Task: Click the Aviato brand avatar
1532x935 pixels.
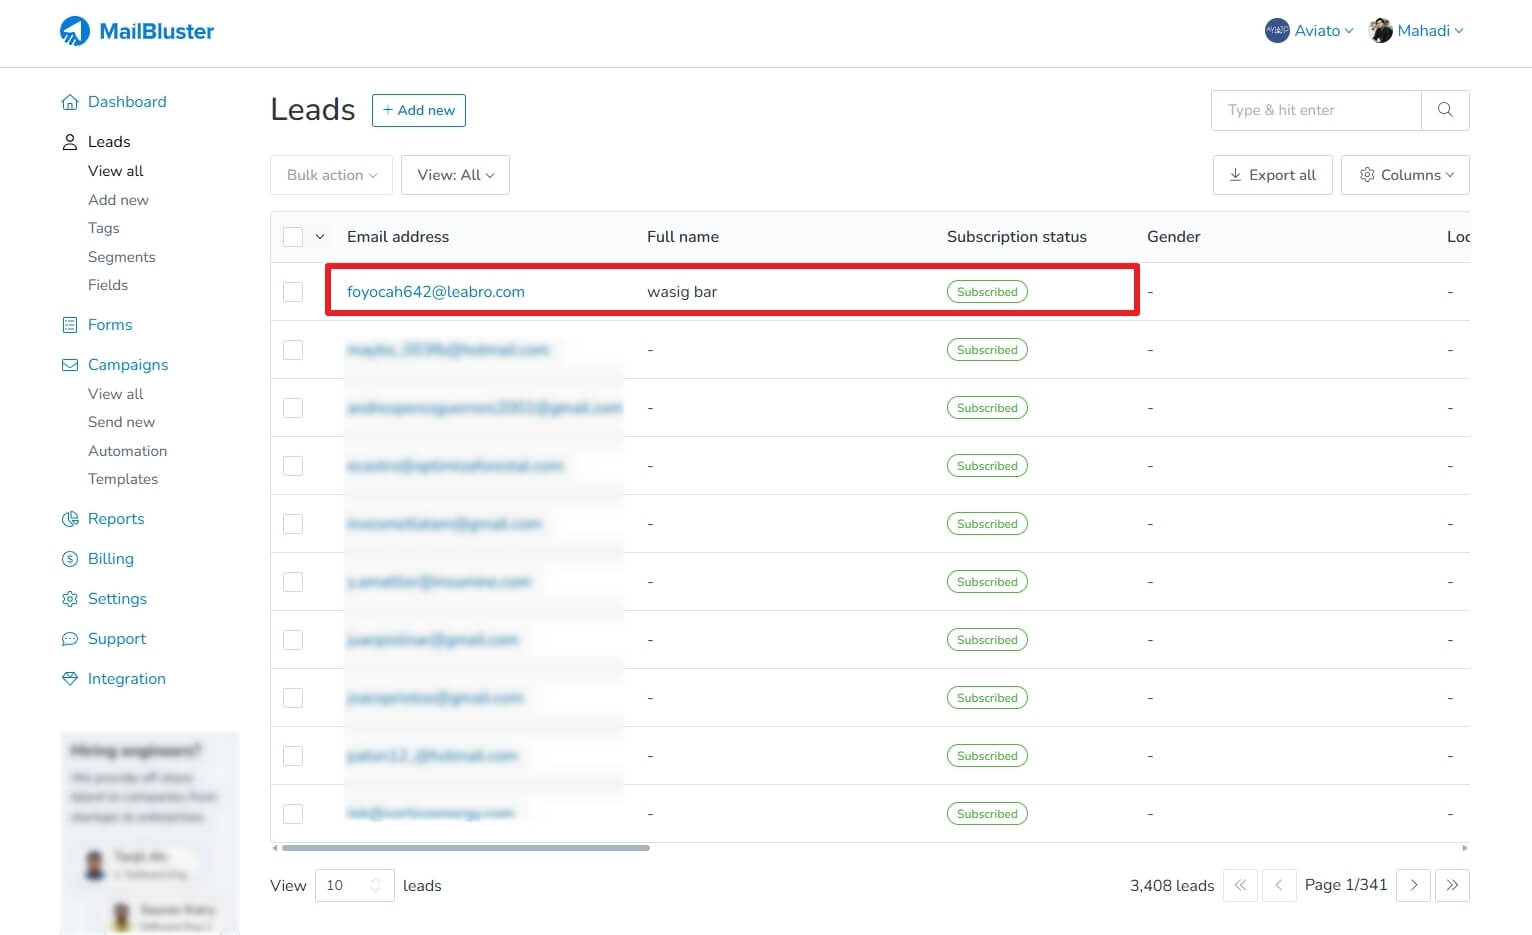Action: pyautogui.click(x=1277, y=31)
